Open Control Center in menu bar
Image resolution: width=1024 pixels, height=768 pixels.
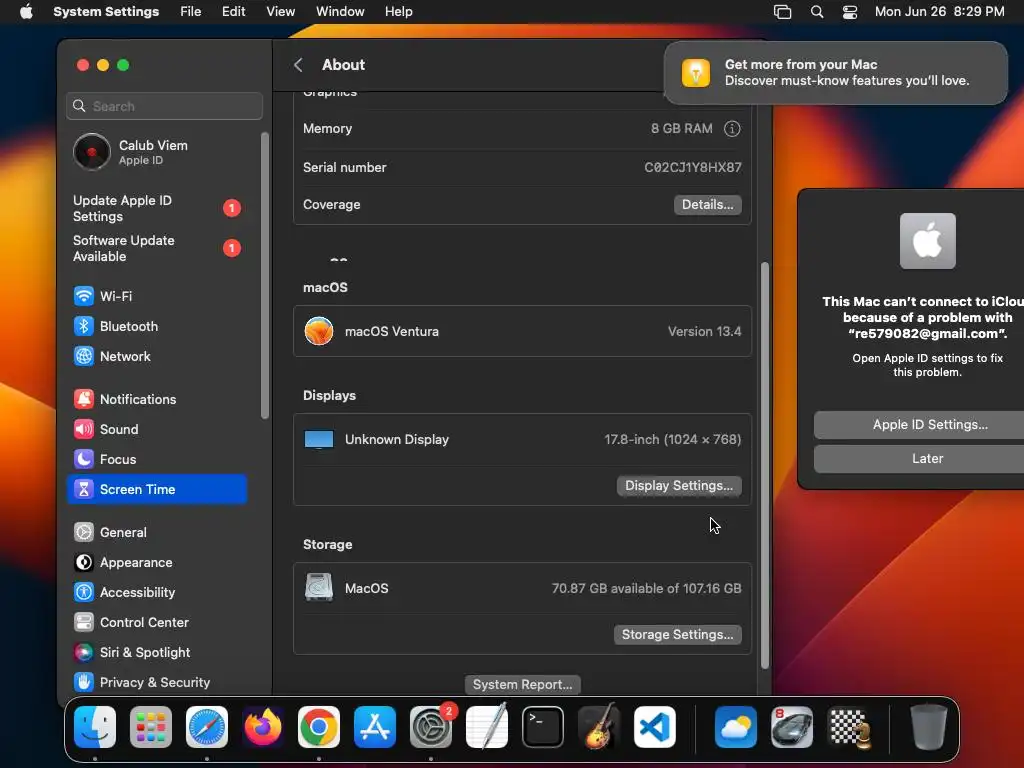(x=850, y=12)
